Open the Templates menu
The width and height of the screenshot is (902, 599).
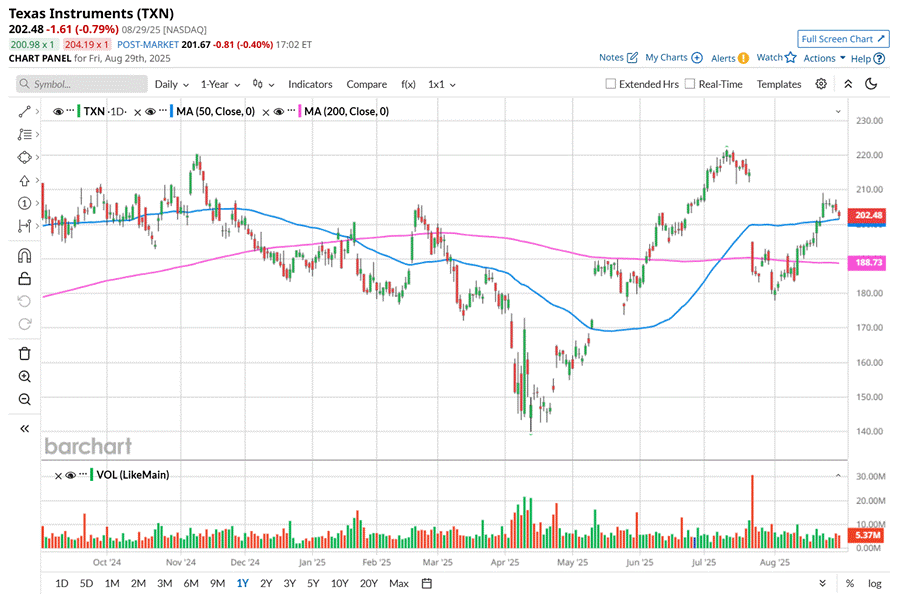779,84
